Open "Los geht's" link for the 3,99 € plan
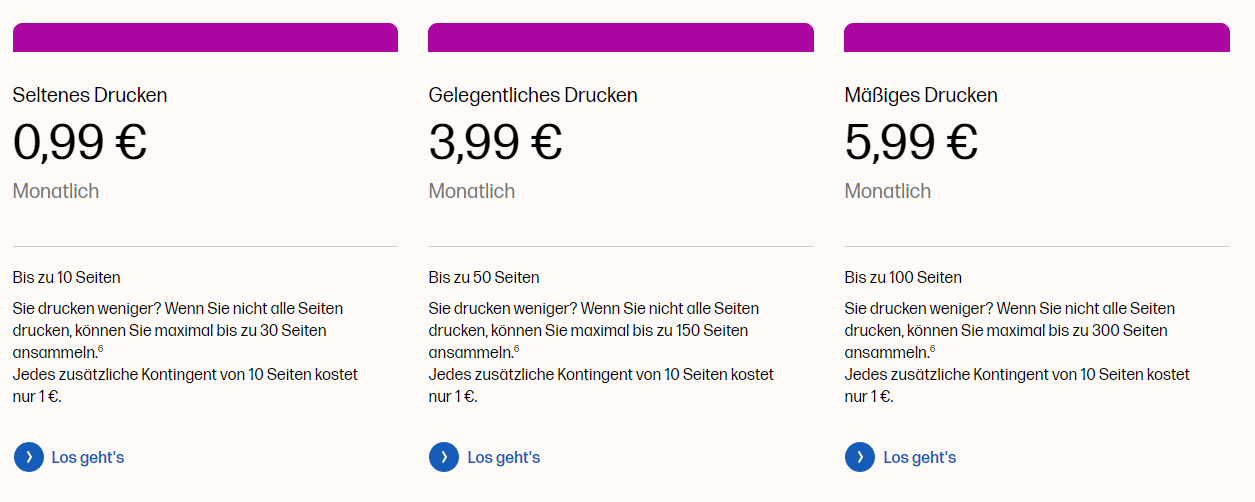 [504, 457]
